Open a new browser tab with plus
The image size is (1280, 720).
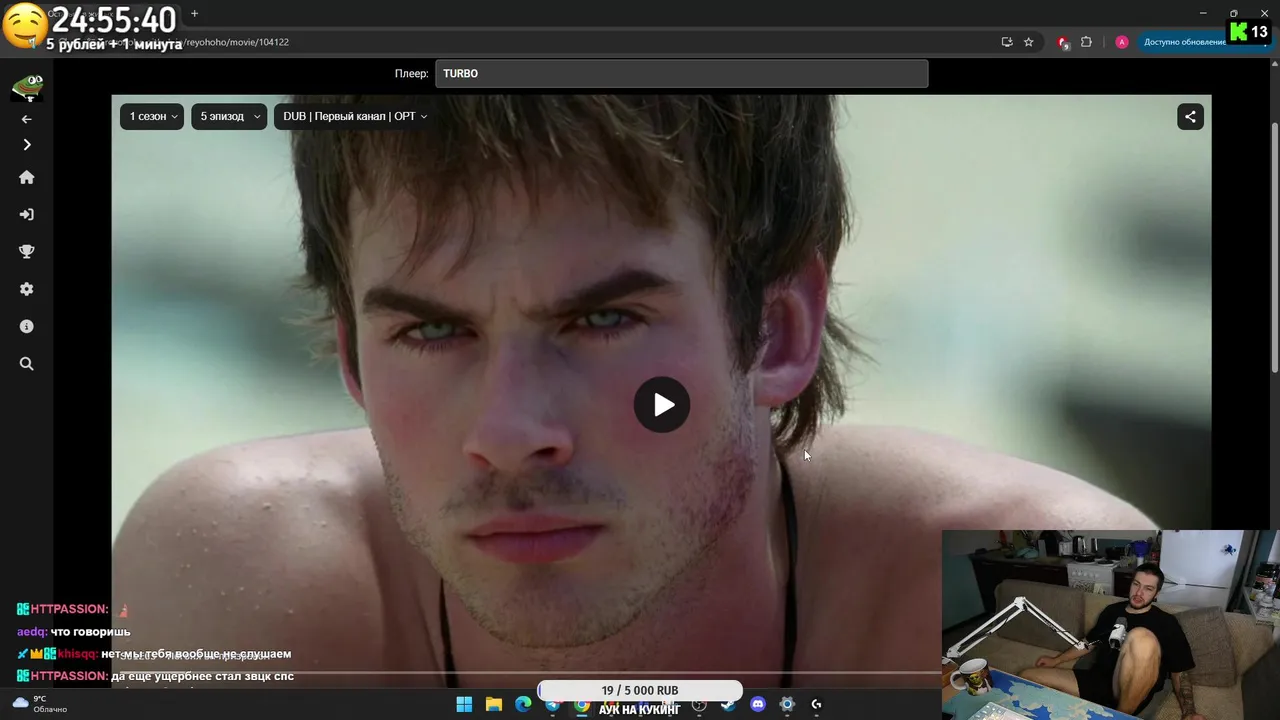194,14
